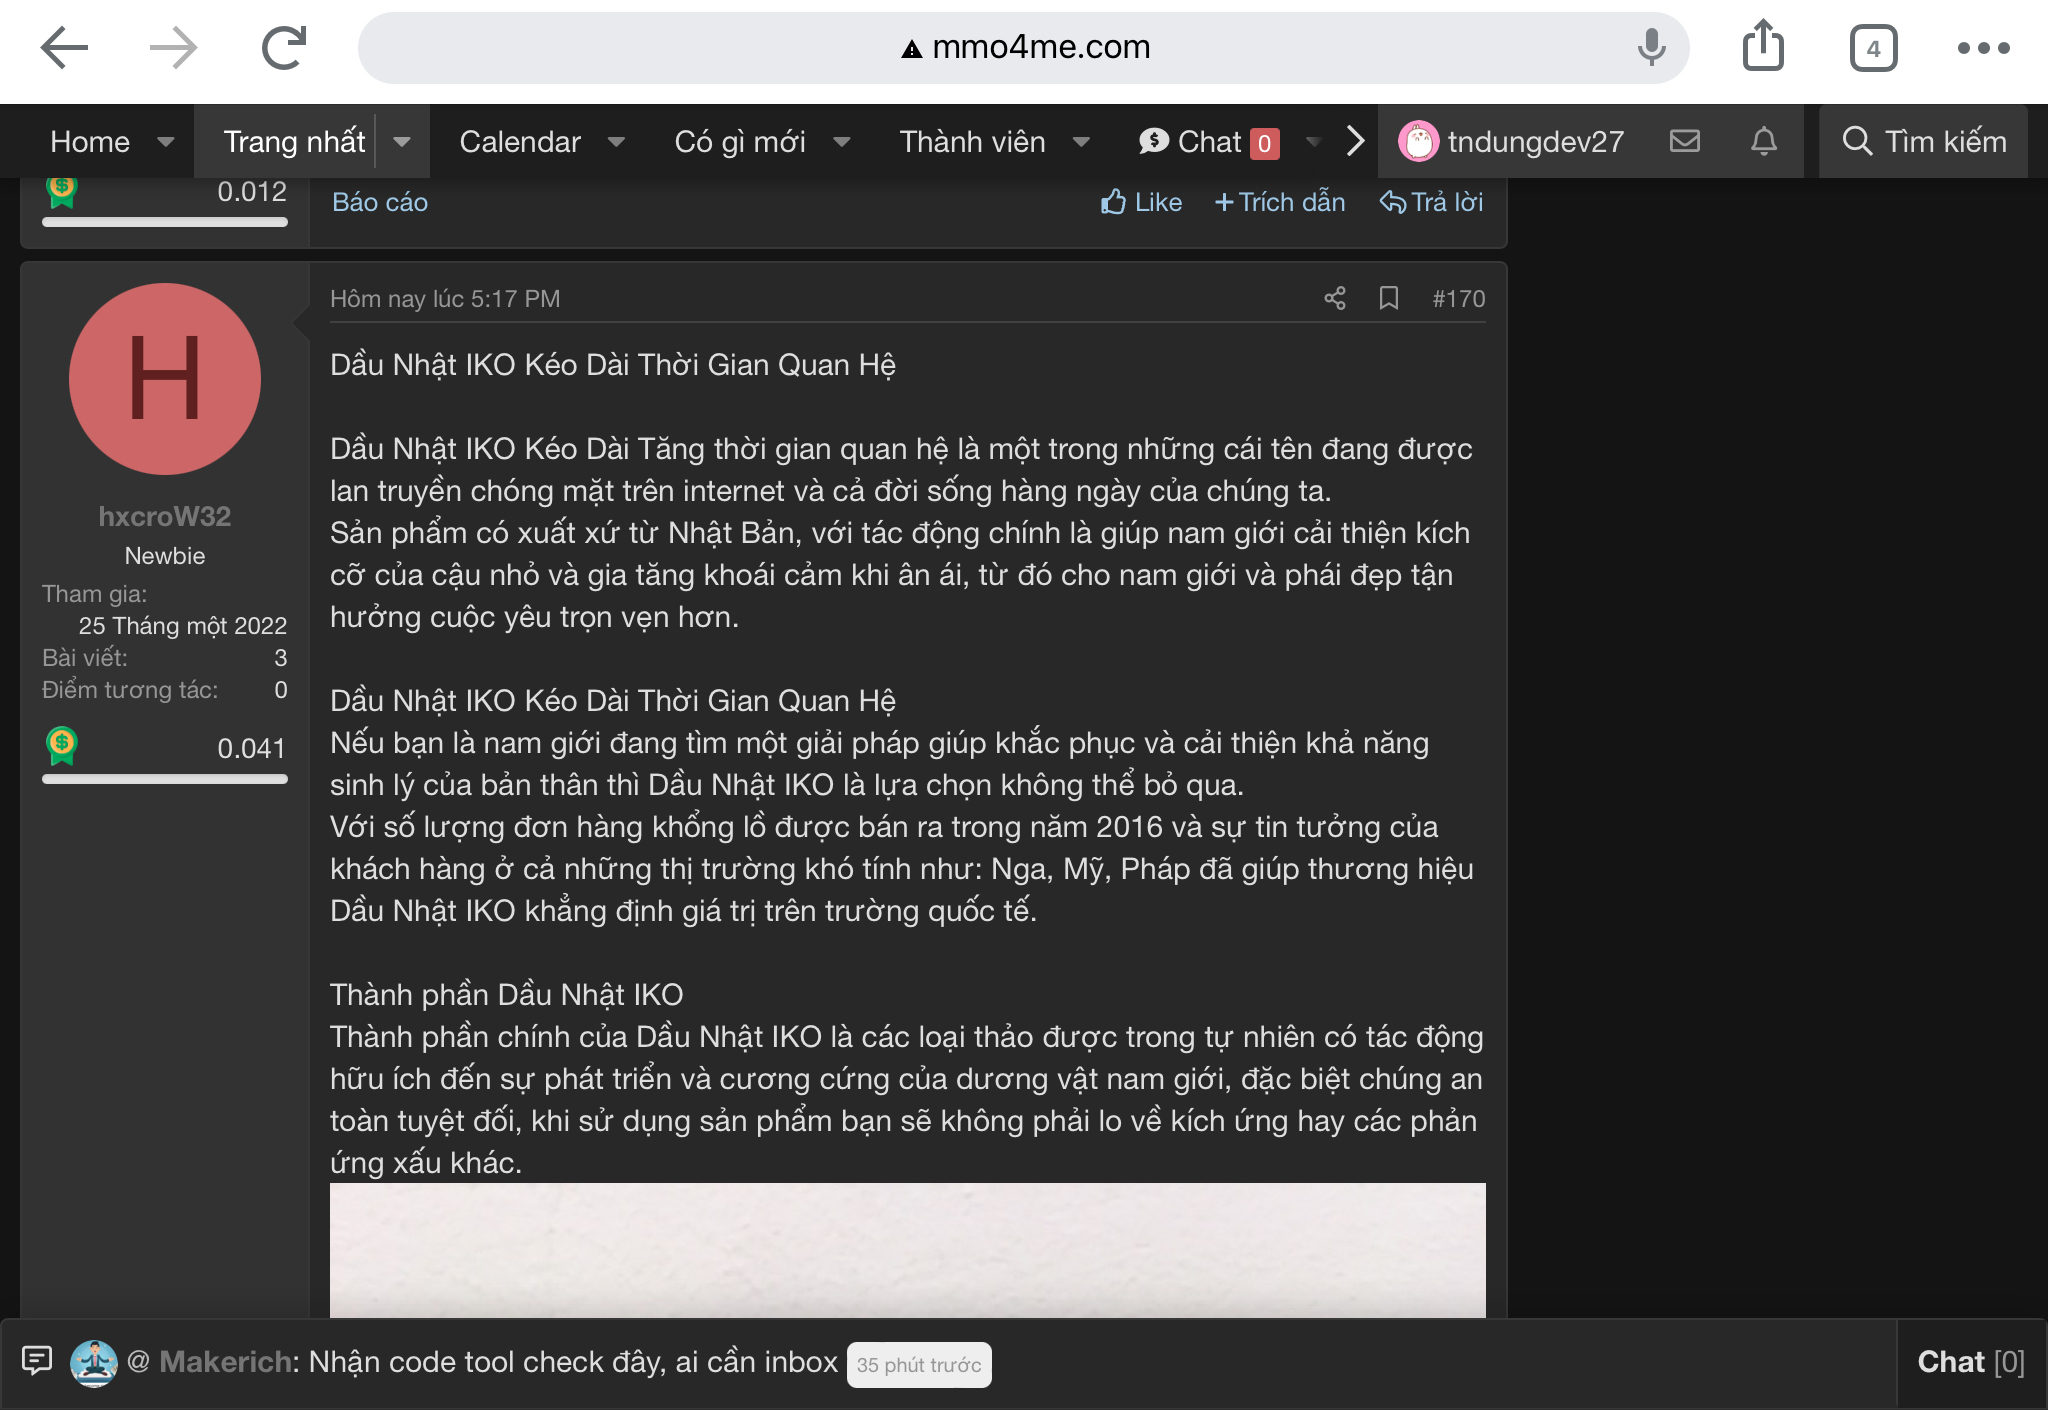This screenshot has height=1410, width=2048.
Task: Click the 35 phút trước timestamp
Action: [919, 1365]
